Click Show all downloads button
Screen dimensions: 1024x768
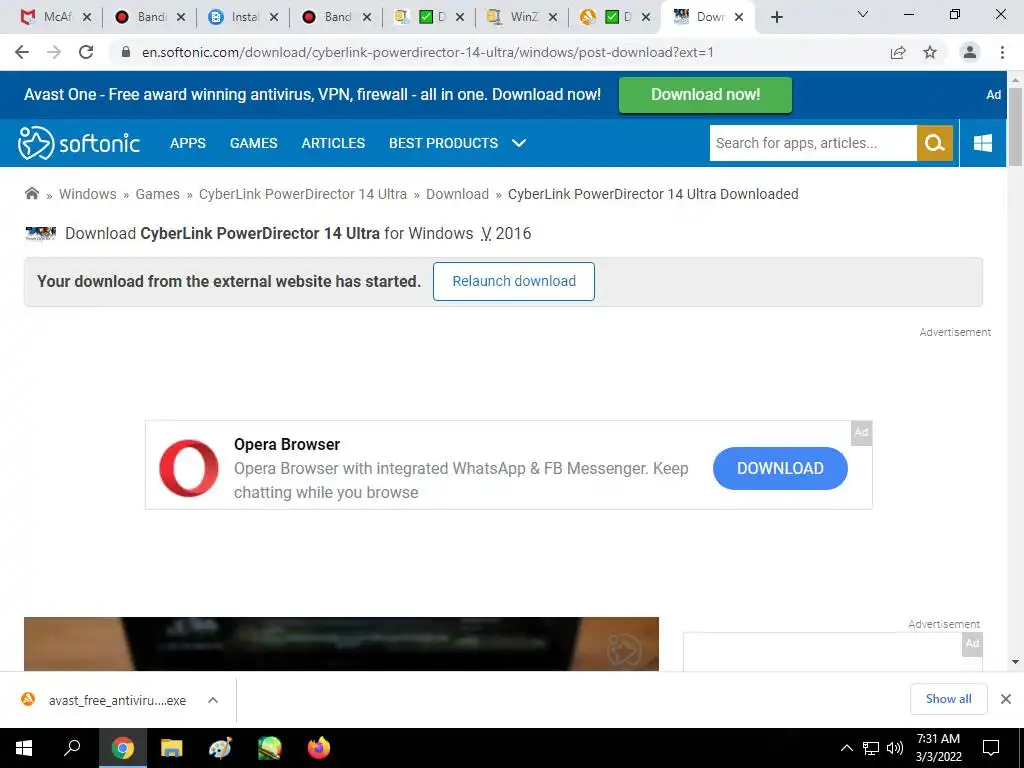[948, 699]
